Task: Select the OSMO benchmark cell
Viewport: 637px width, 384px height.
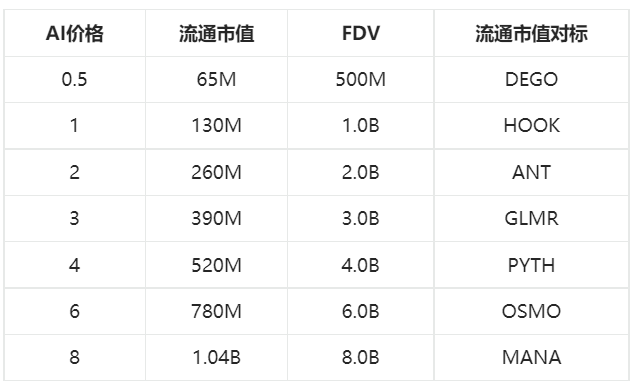Action: tap(531, 312)
